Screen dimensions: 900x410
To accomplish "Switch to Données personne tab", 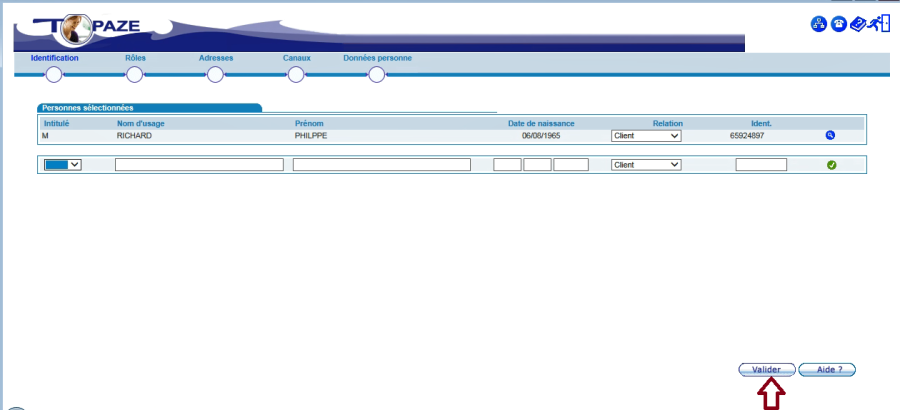I will 377,58.
